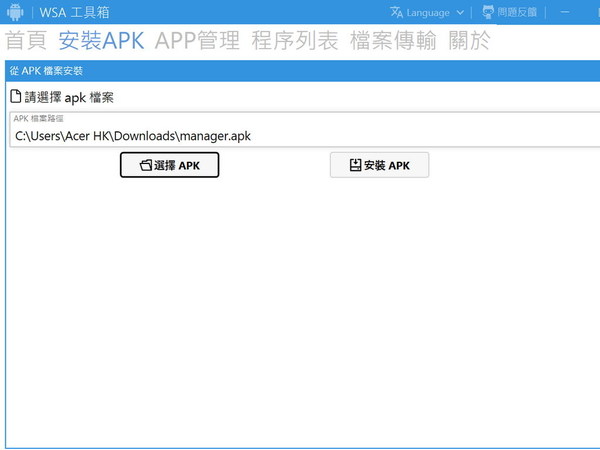
Task: Open 問題反饋 feedback link
Action: (510, 12)
